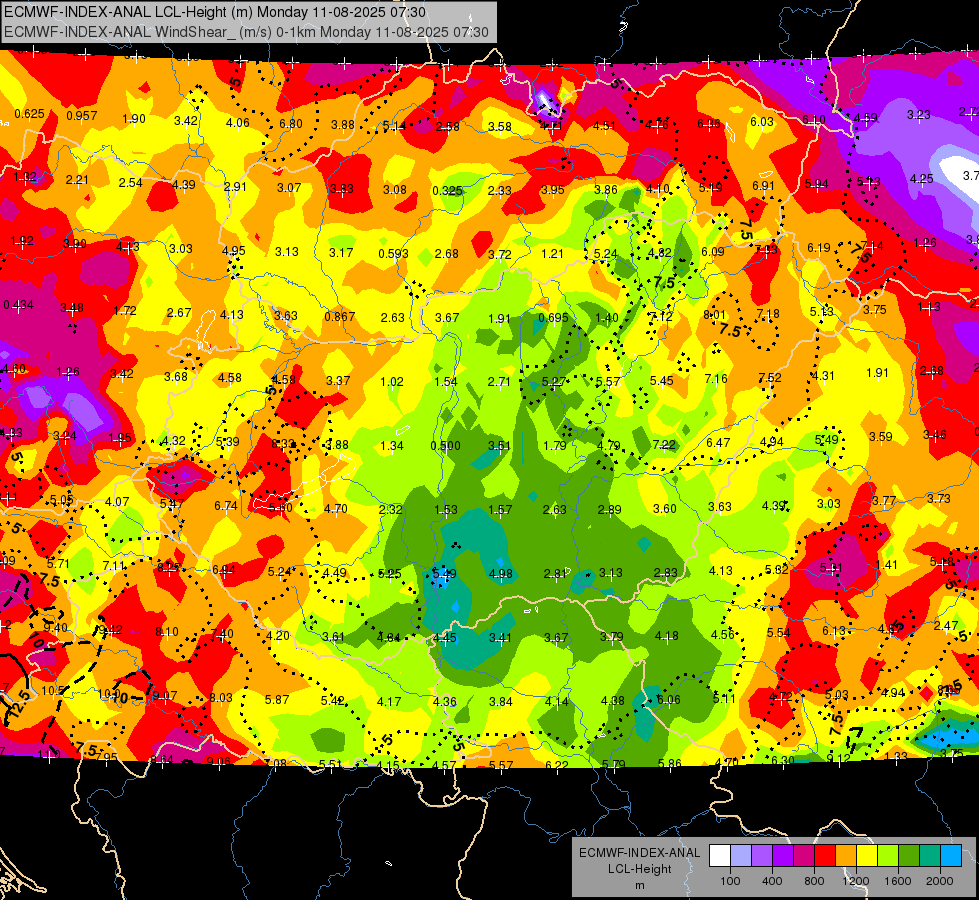Pick the orange legend swatch
This screenshot has width=979, height=900.
[x=846, y=856]
